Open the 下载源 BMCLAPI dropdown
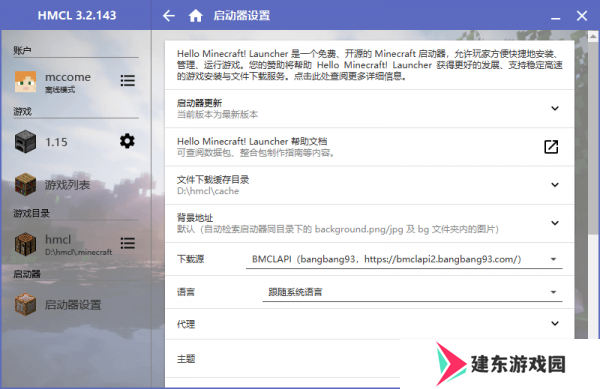This screenshot has height=389, width=600. click(x=404, y=259)
